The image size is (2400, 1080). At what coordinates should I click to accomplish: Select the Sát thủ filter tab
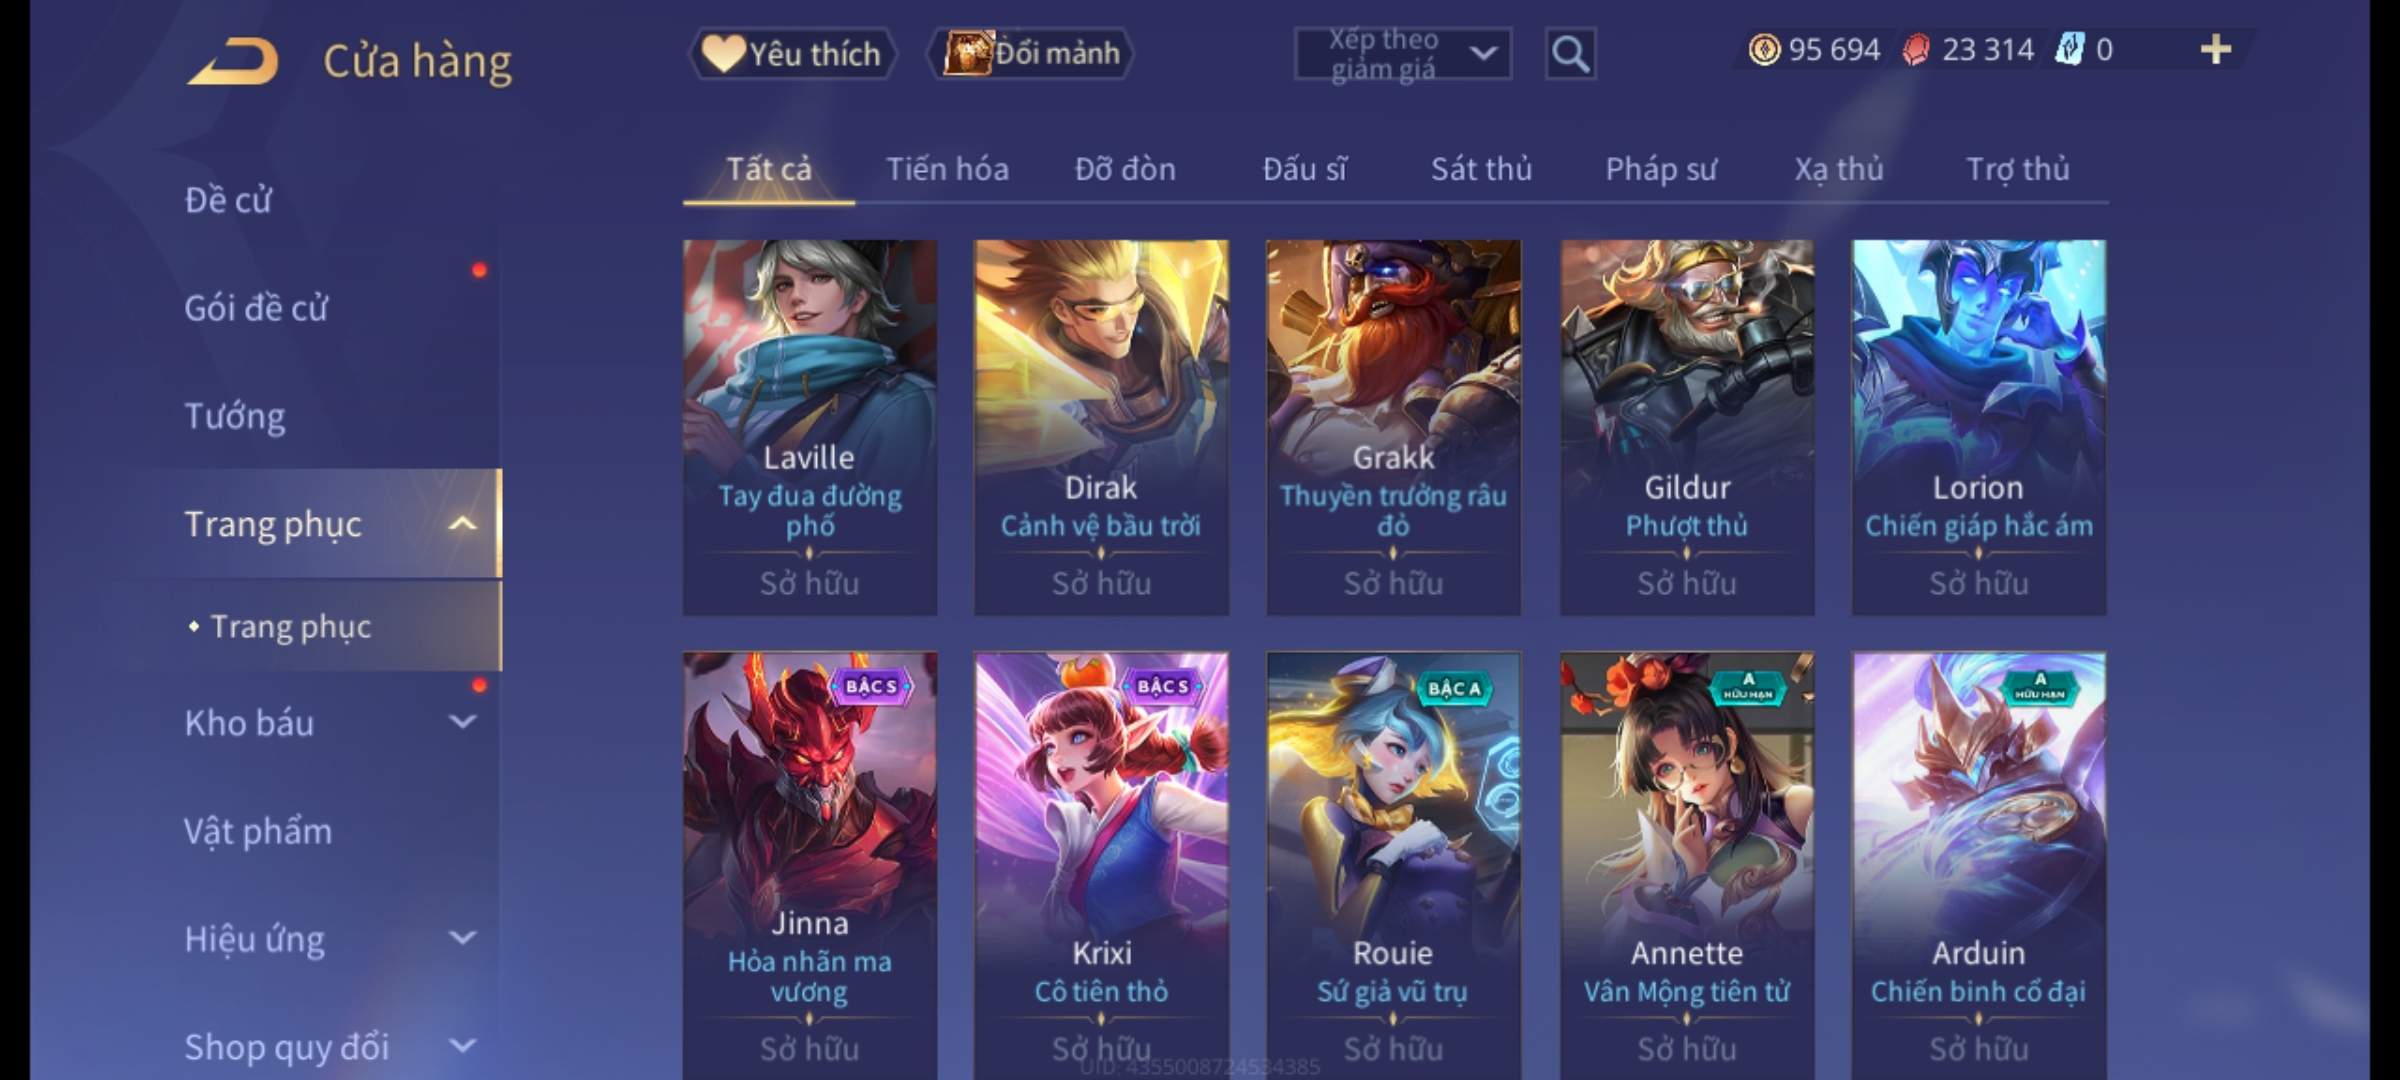pyautogui.click(x=1481, y=169)
